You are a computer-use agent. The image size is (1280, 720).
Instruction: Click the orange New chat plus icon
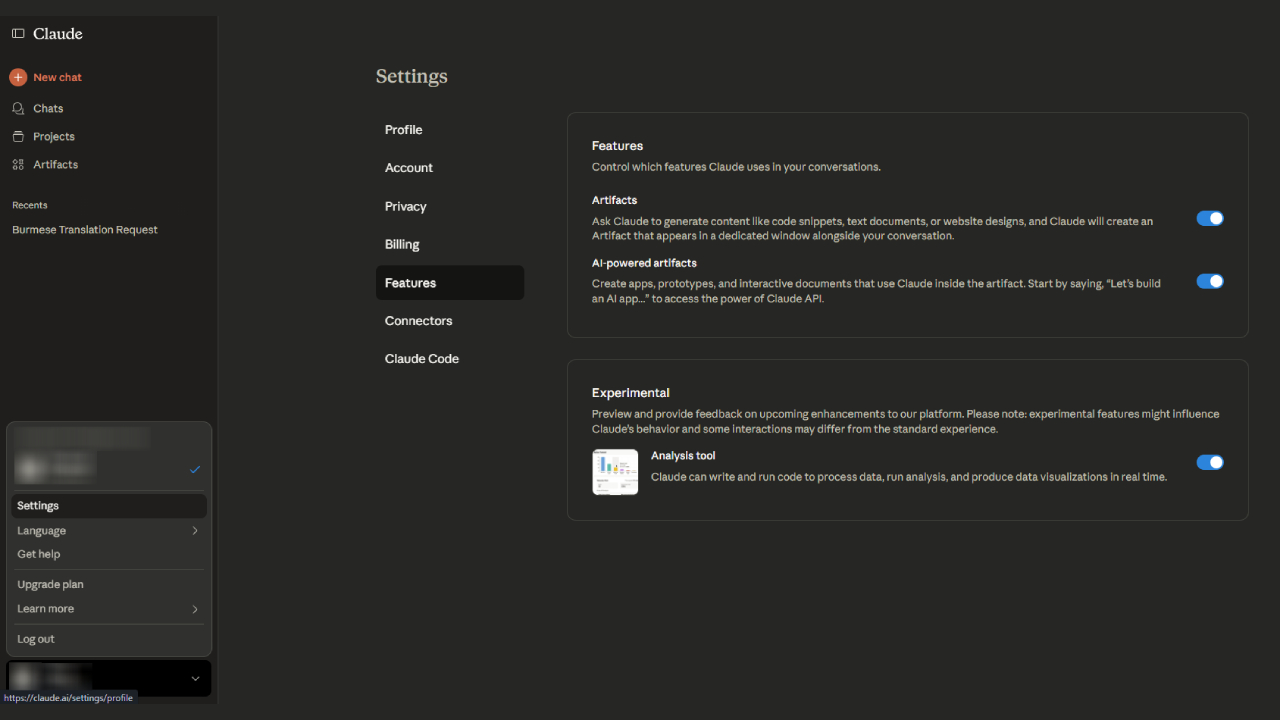click(x=18, y=77)
